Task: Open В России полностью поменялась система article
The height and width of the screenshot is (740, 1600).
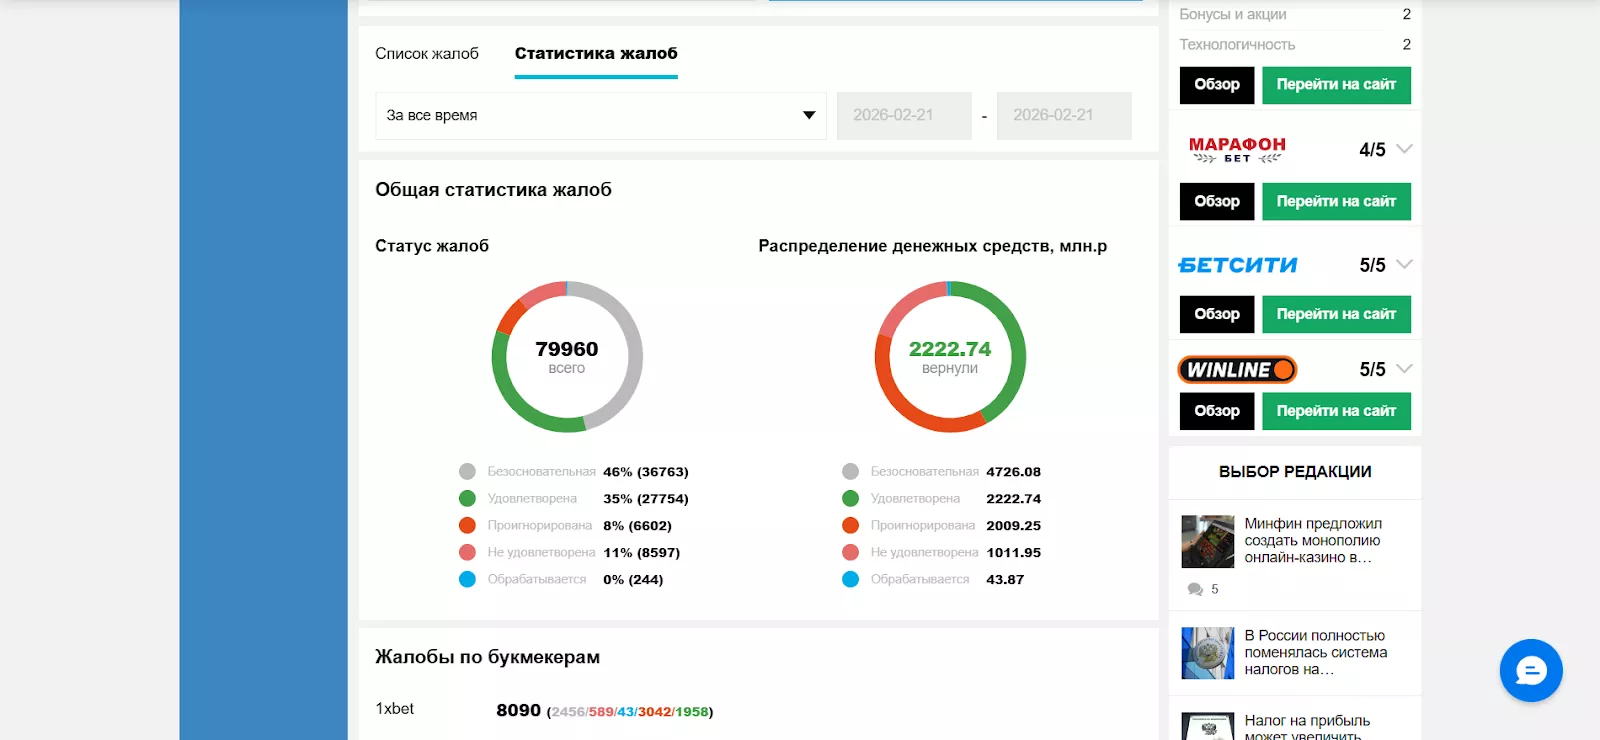Action: [1316, 652]
